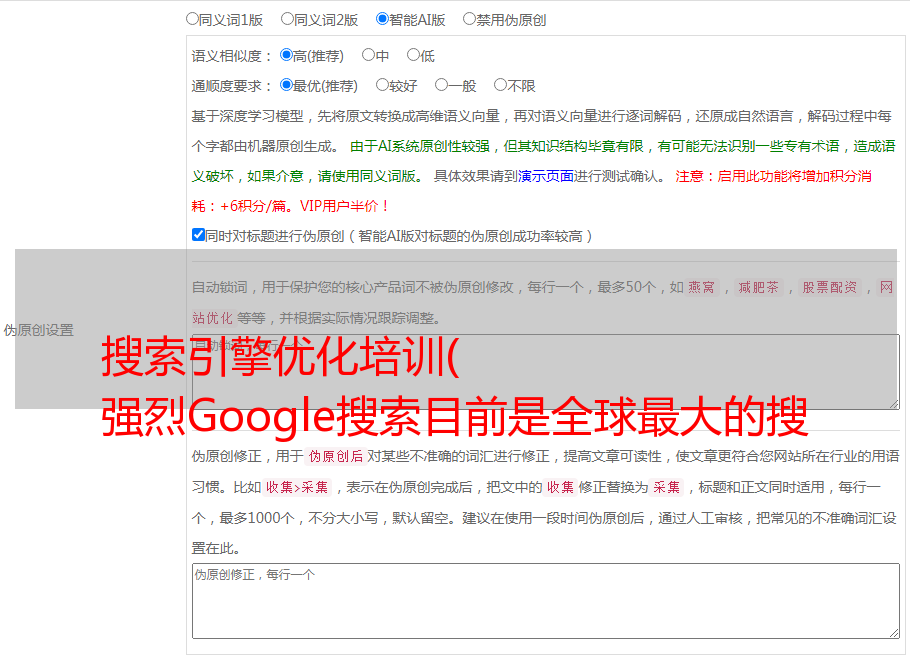Click the 伪原创后 highlighted tag
Viewport: 911px width, 658px height.
pyautogui.click(x=336, y=456)
